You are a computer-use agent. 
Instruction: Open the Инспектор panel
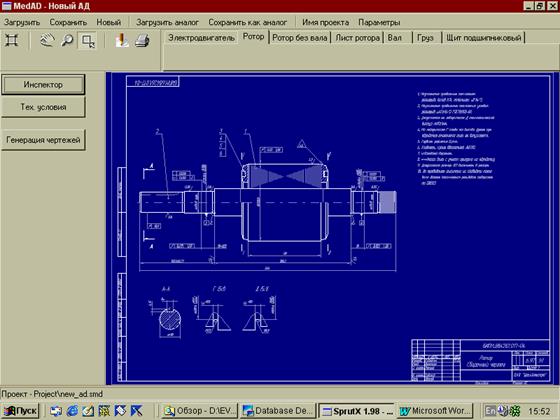[43, 85]
